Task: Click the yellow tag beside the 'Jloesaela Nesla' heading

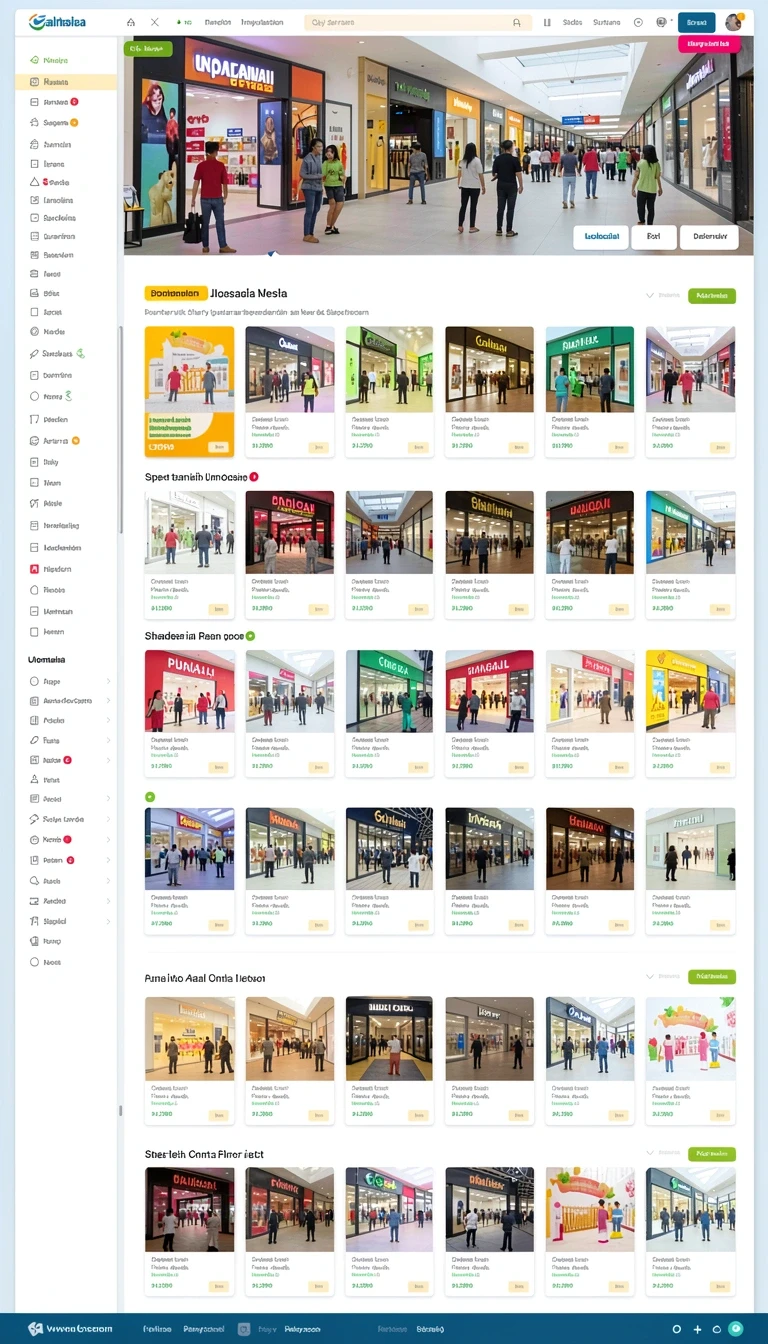Action: point(176,293)
